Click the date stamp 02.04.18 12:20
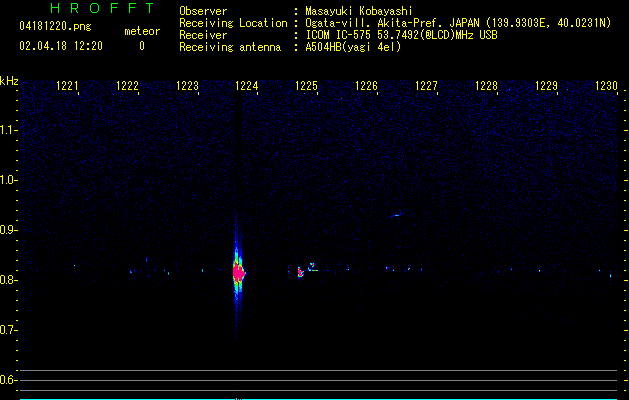The width and height of the screenshot is (629, 400). coord(61,46)
